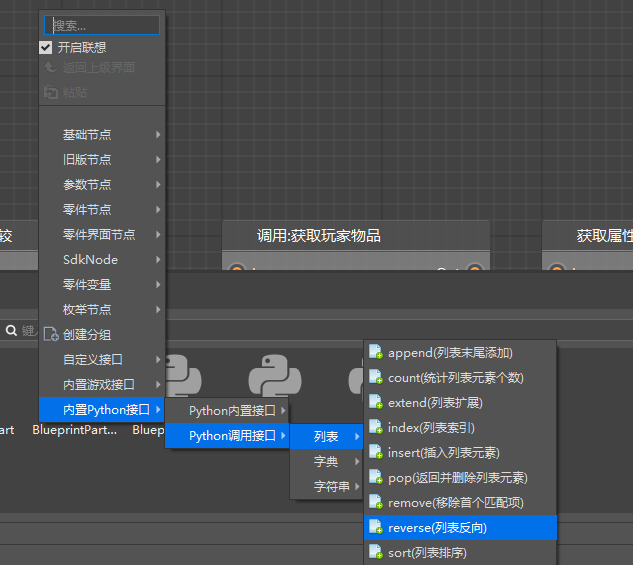The width and height of the screenshot is (633, 565).
Task: Select the 内置Python接口 menu entry
Action: point(102,410)
